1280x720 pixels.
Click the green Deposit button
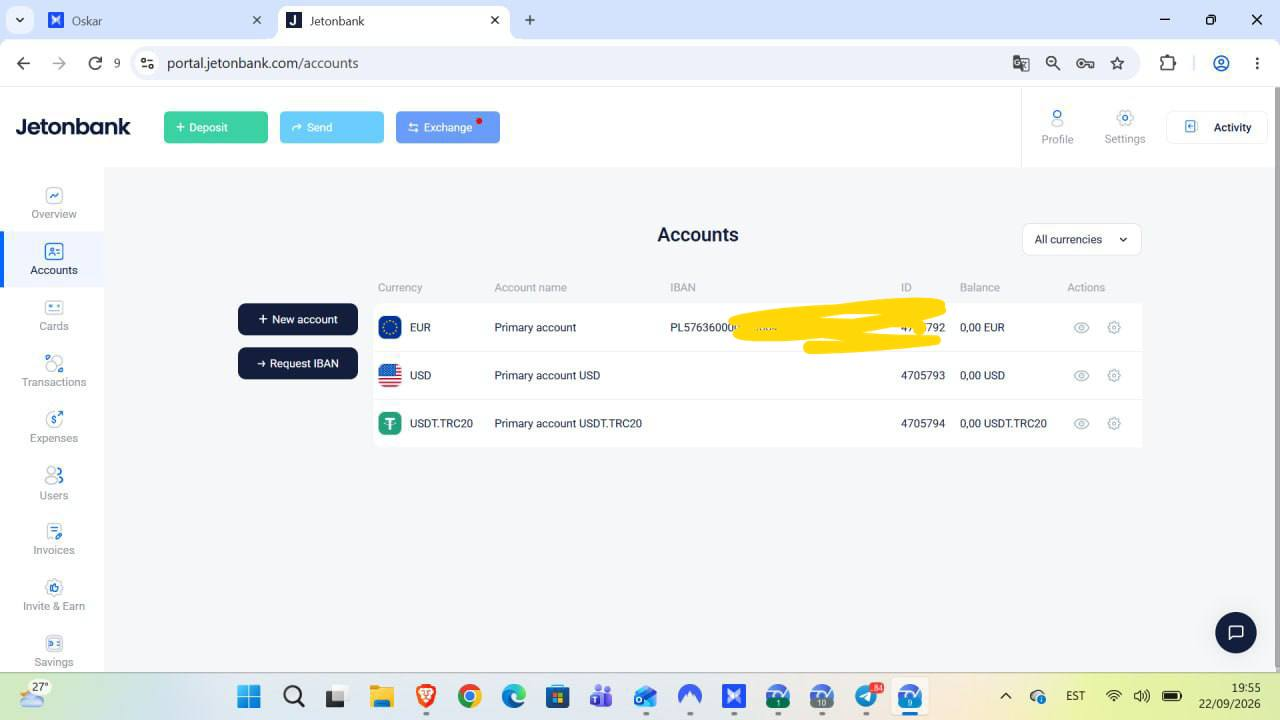[x=216, y=127]
